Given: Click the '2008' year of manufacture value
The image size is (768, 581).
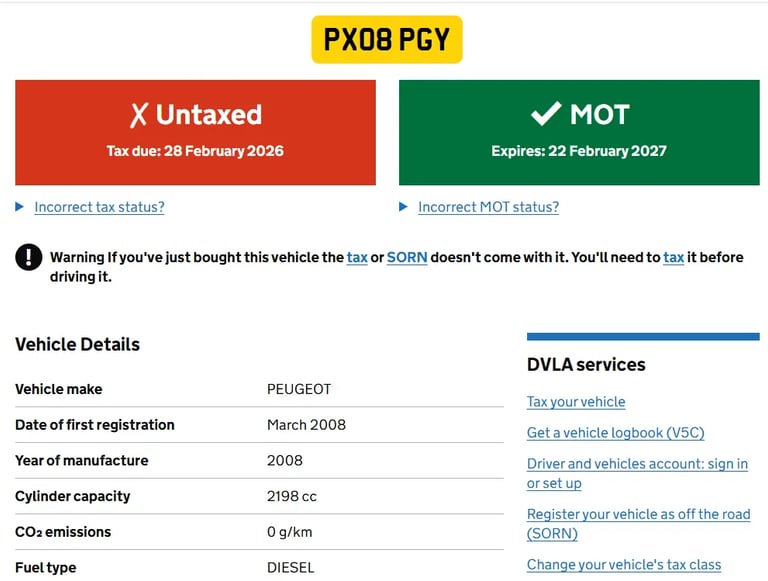Looking at the screenshot, I should tap(285, 460).
